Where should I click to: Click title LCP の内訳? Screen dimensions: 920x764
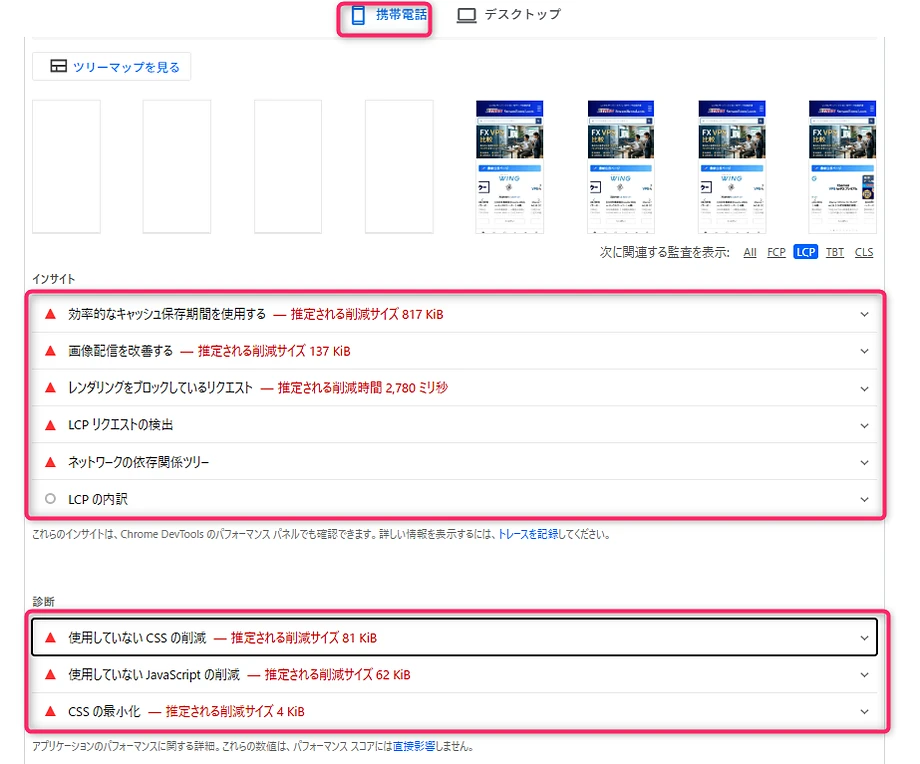[98, 499]
